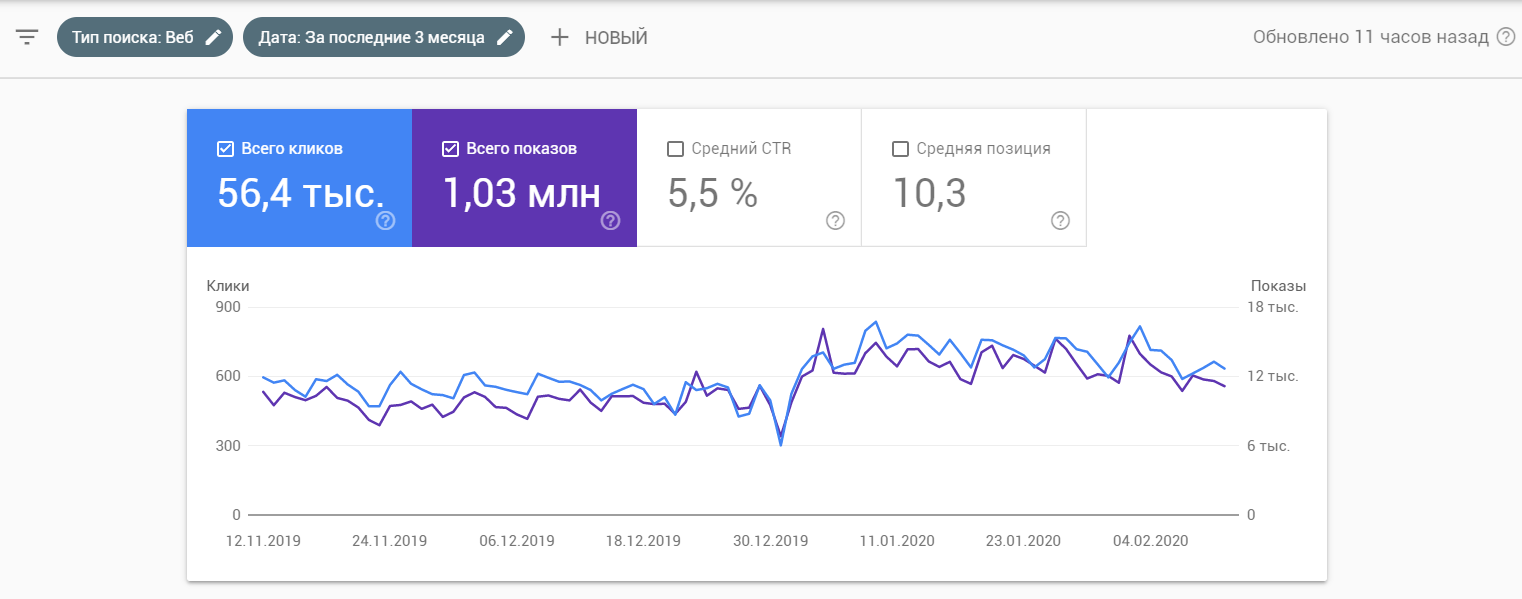Open help icon on average CTR card
1522x599 pixels.
click(x=836, y=221)
